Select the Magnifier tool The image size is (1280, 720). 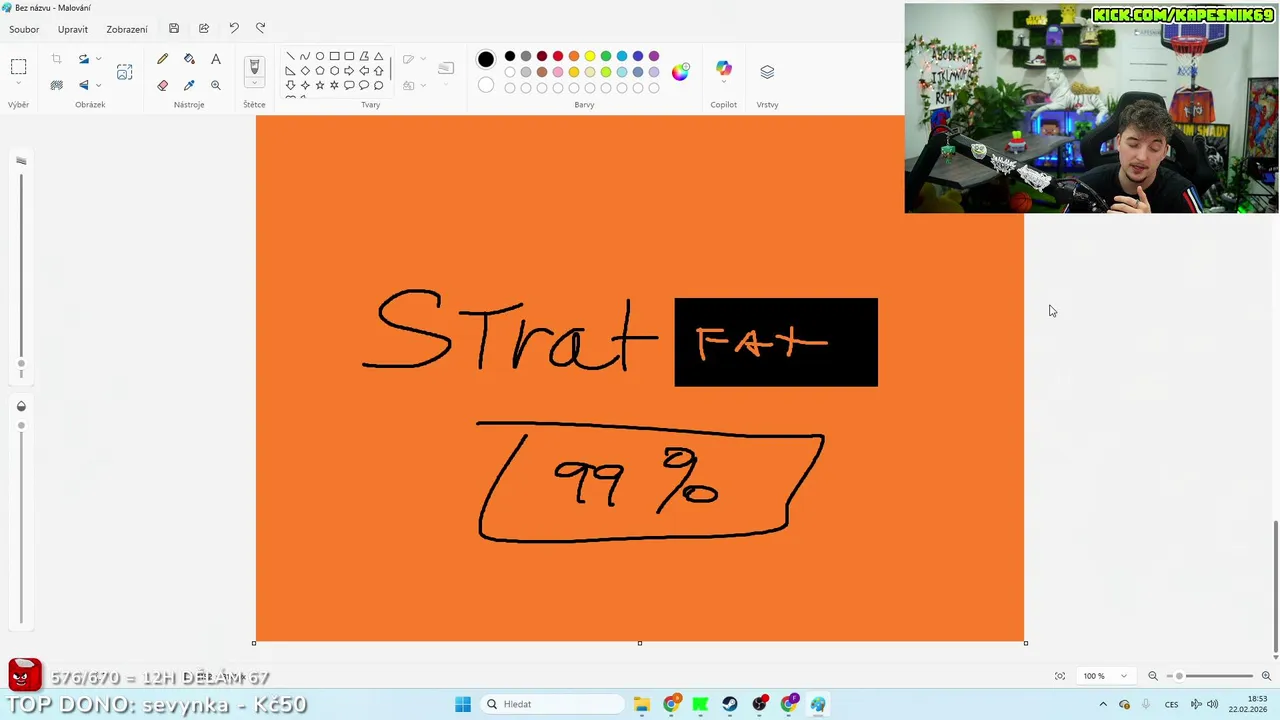pyautogui.click(x=216, y=85)
